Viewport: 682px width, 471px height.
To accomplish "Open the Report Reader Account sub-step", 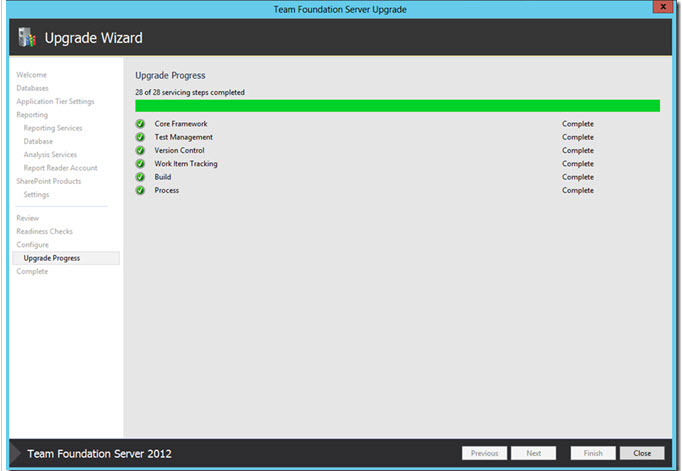I will [60, 168].
